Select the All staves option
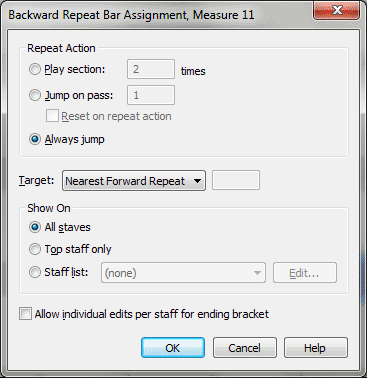367x378 pixels. [35, 227]
